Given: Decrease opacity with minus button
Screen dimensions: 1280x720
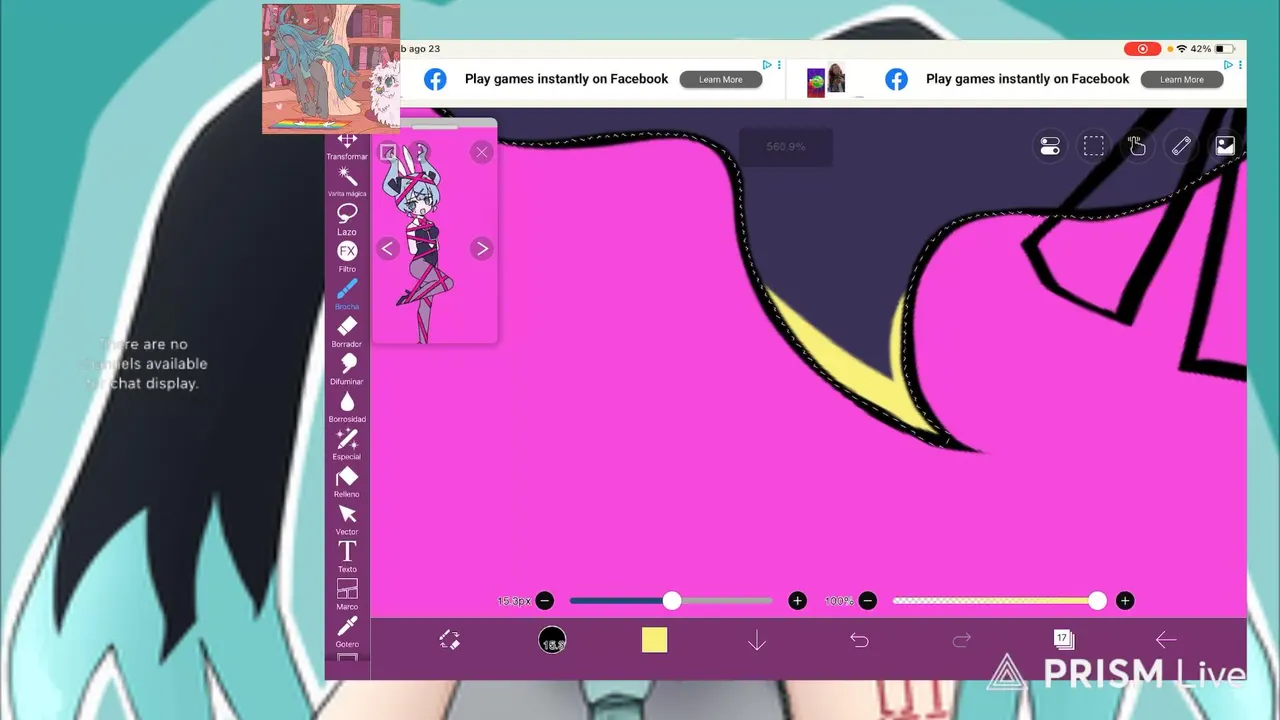Looking at the screenshot, I should point(868,601).
